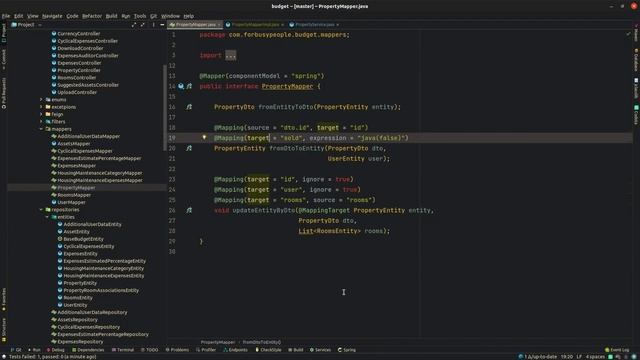Click the Structure sidebar tab on left edge
This screenshot has height=360, width=640.
[x=4, y=330]
